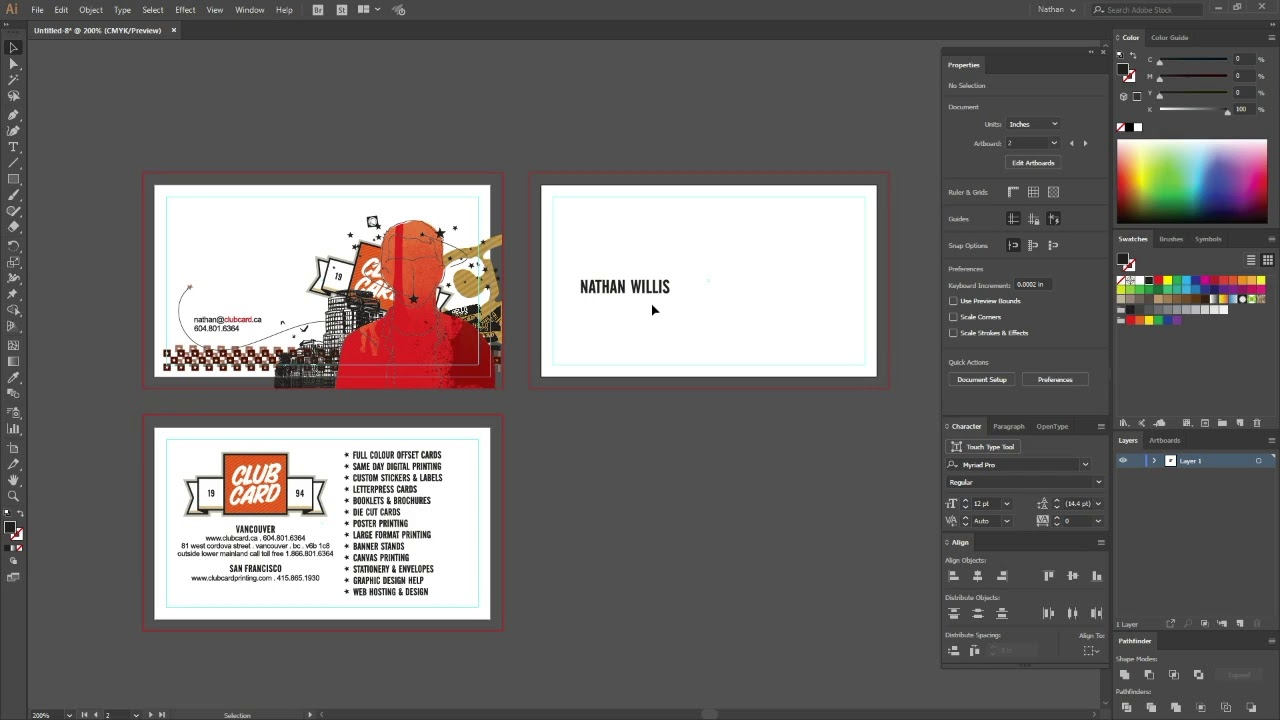Toggle transparency grid icon
1280x720 pixels.
[x=1053, y=192]
